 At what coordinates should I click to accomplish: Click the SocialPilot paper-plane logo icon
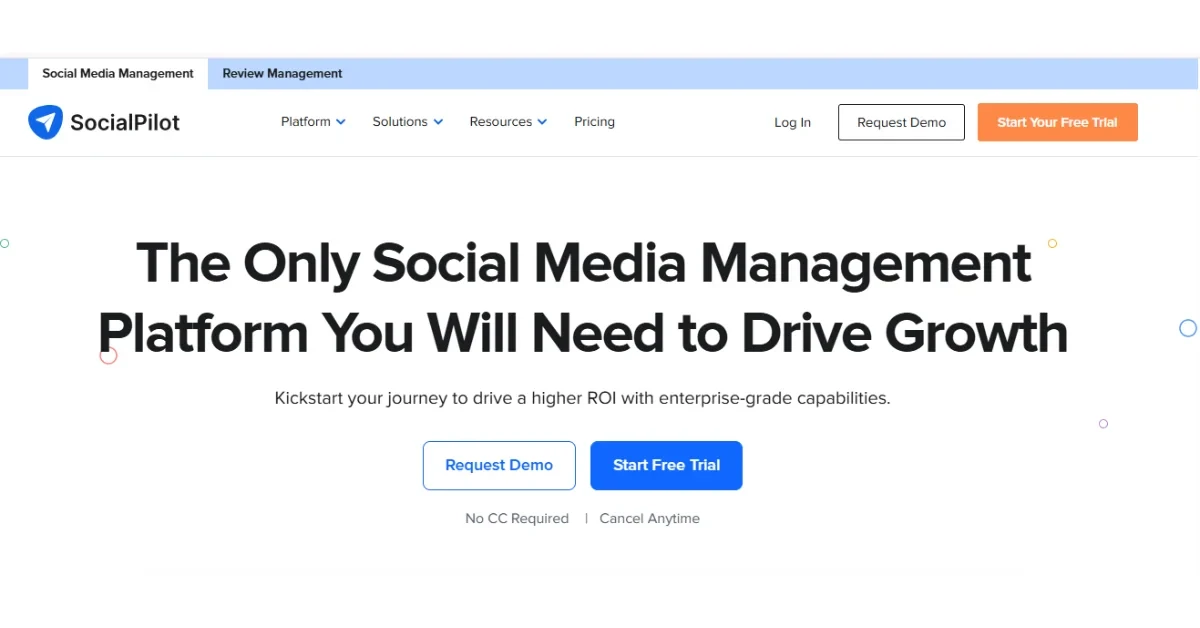click(45, 122)
